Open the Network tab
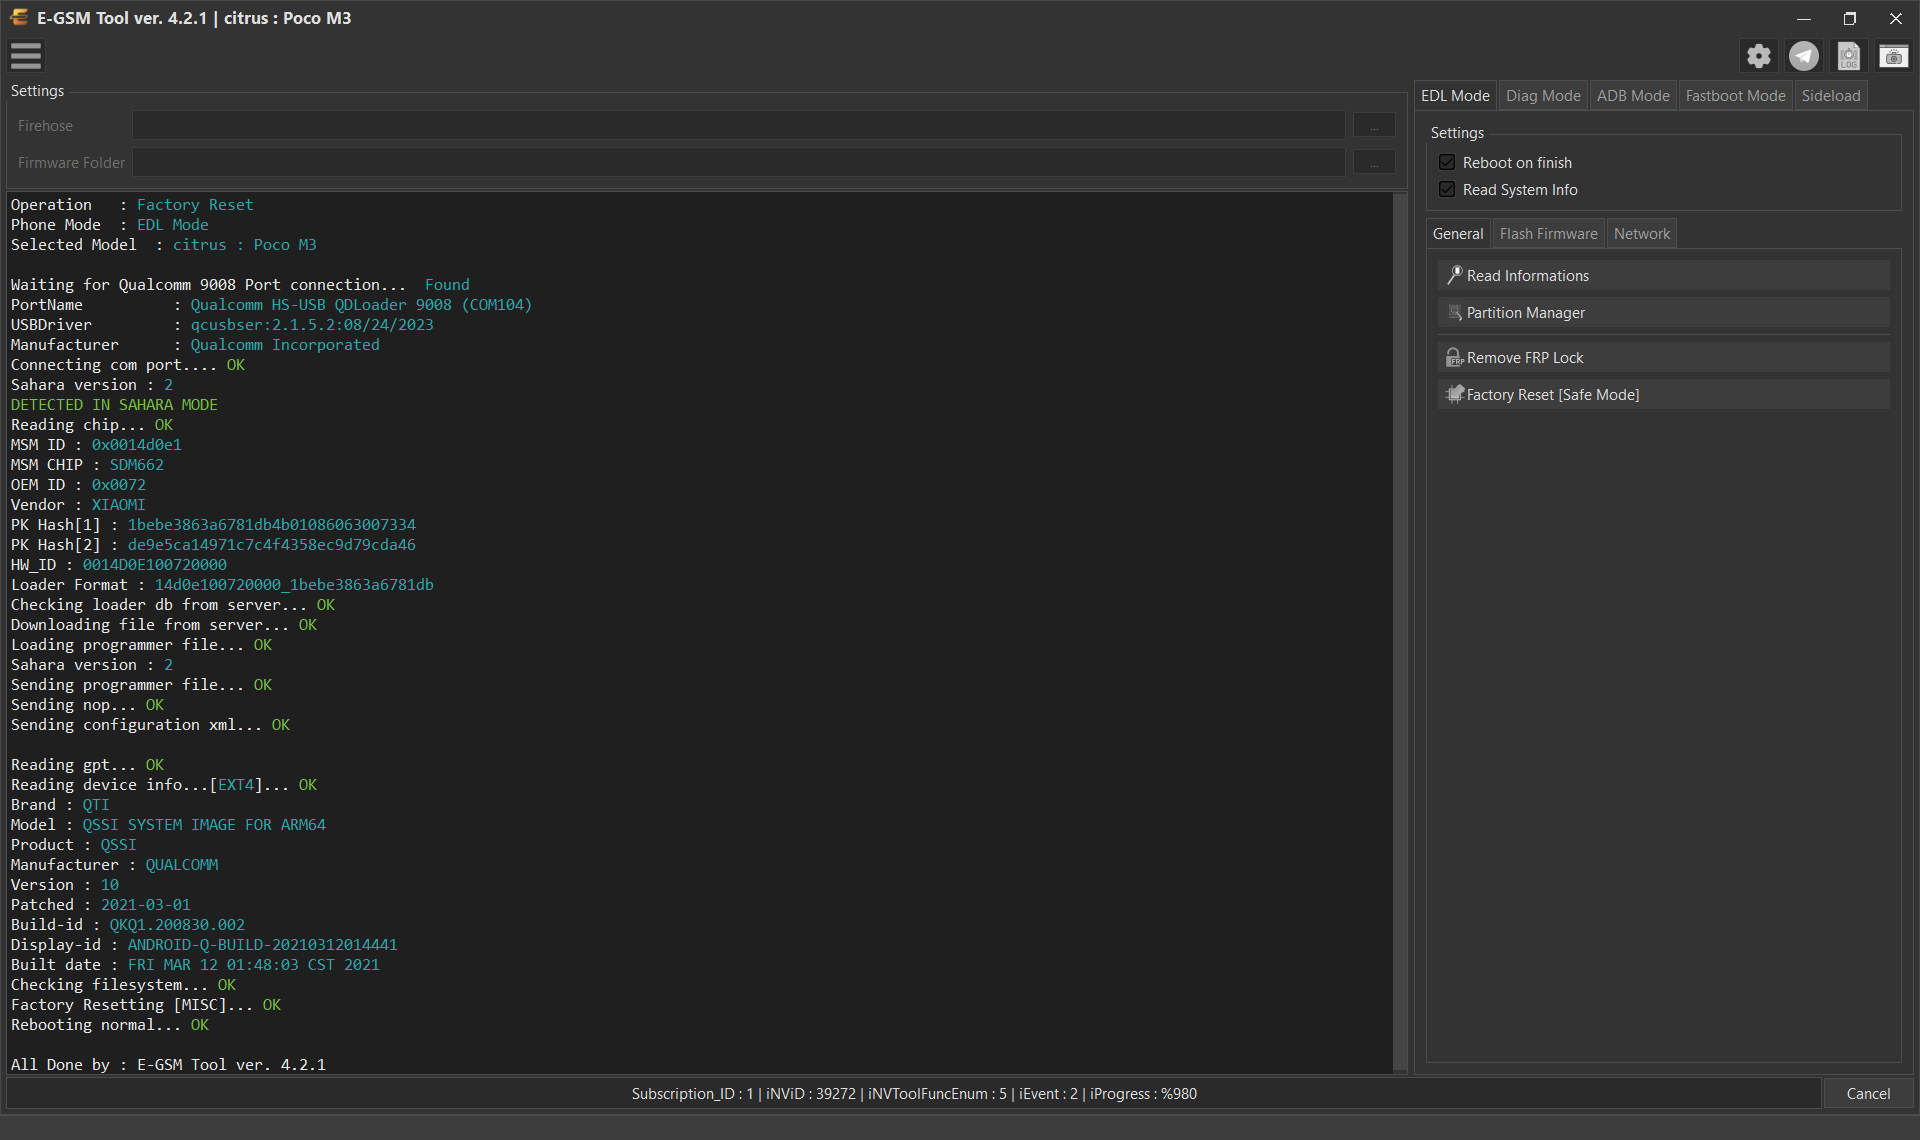 point(1641,234)
